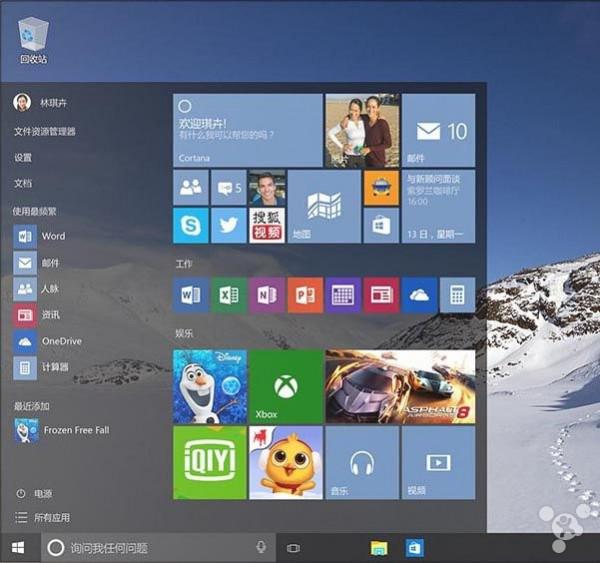The height and width of the screenshot is (563, 600).
Task: Open 资讯 in most used list
Action: click(x=37, y=315)
